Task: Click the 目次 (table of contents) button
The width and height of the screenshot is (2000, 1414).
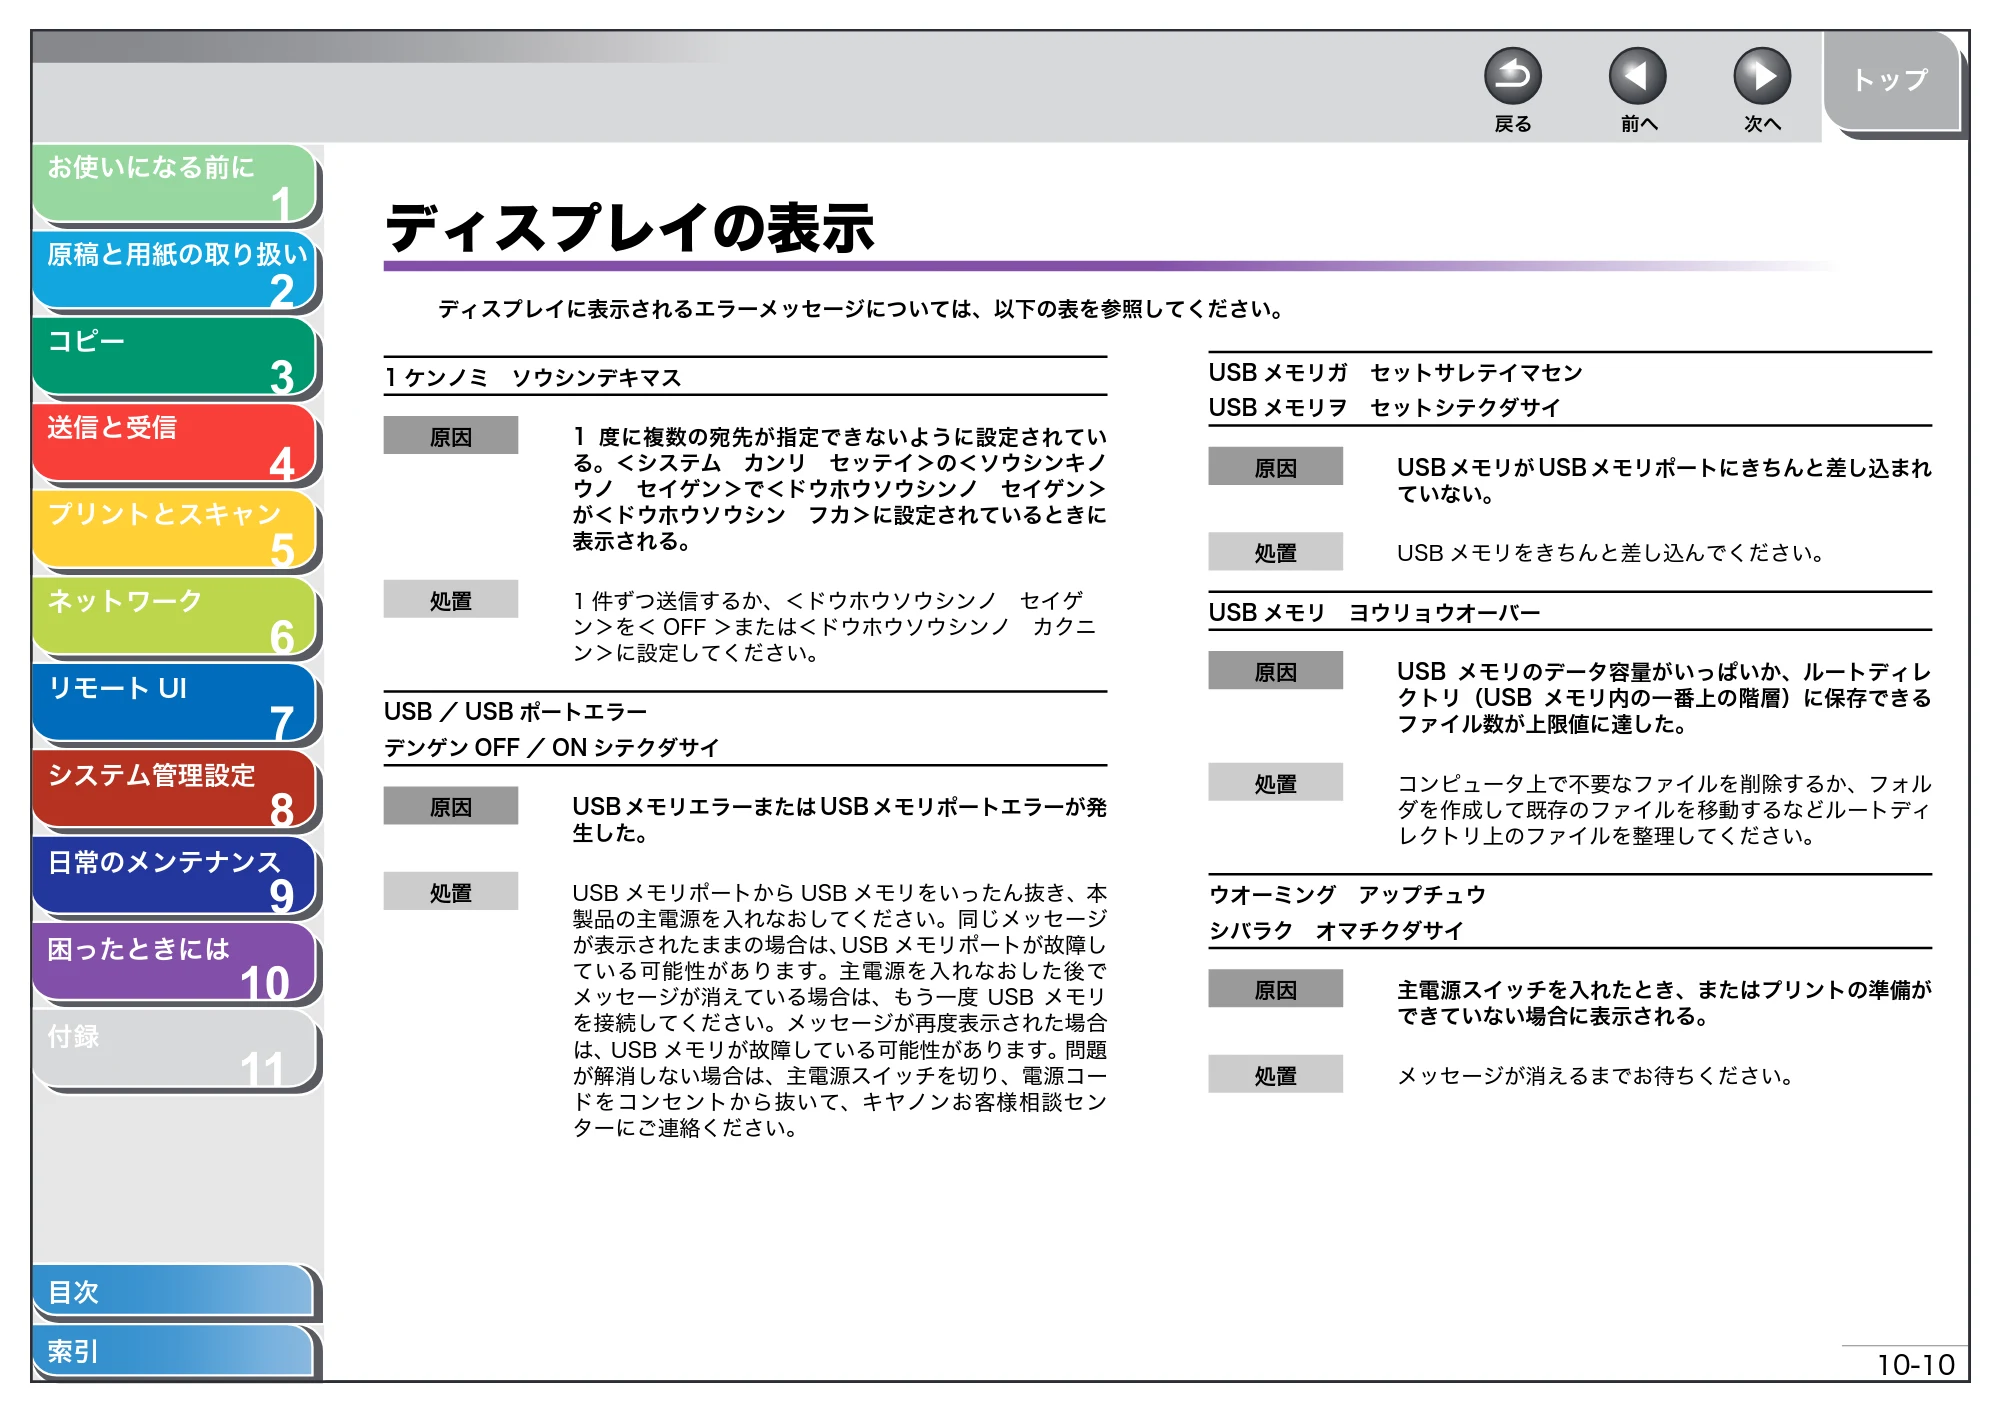Action: (x=173, y=1292)
